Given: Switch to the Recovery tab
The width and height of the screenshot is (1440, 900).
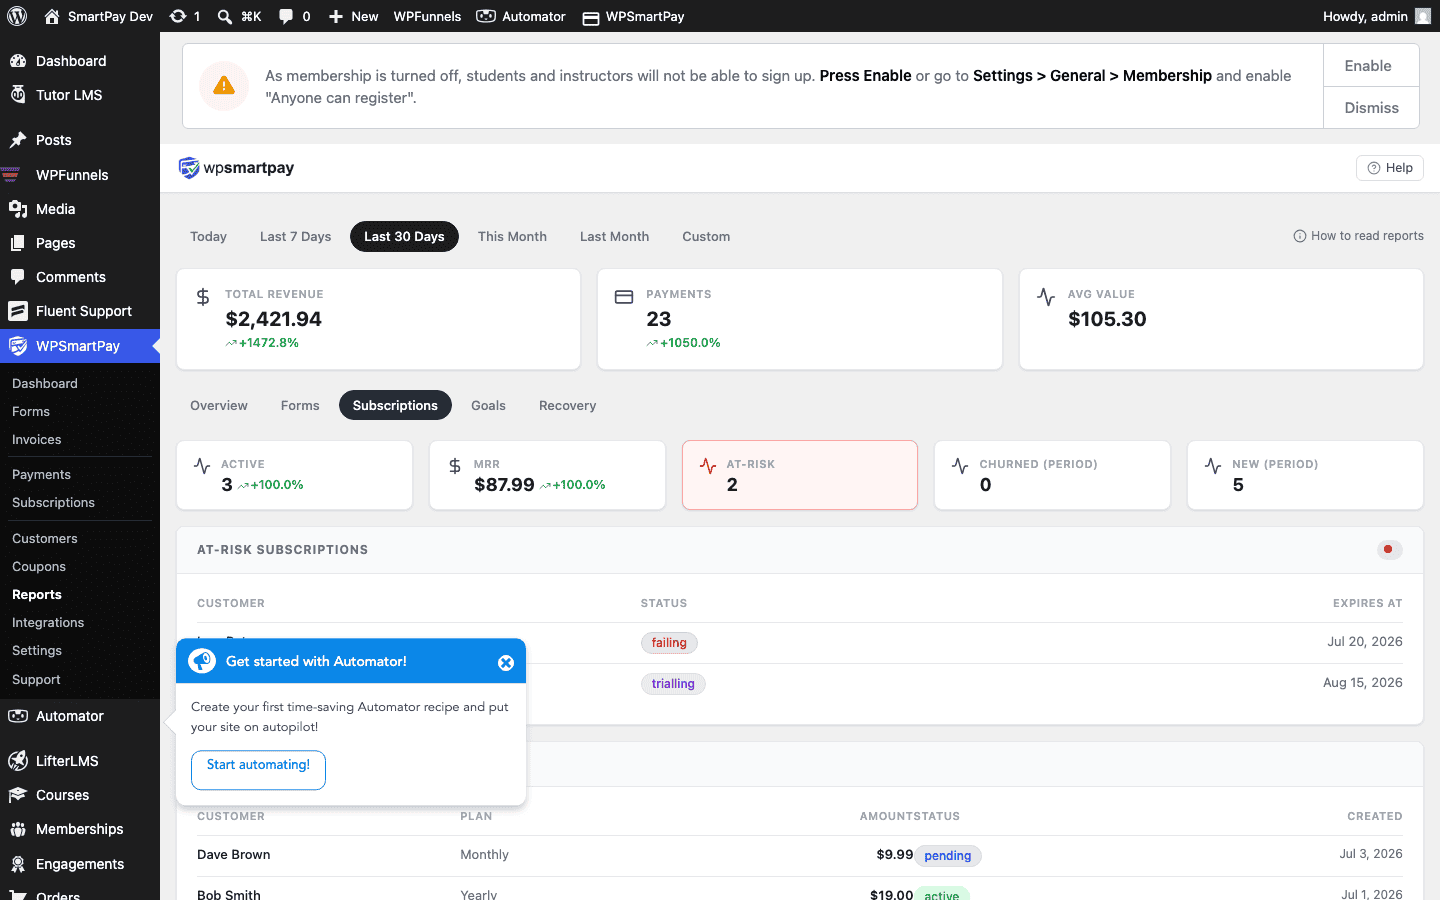Looking at the screenshot, I should pos(567,405).
